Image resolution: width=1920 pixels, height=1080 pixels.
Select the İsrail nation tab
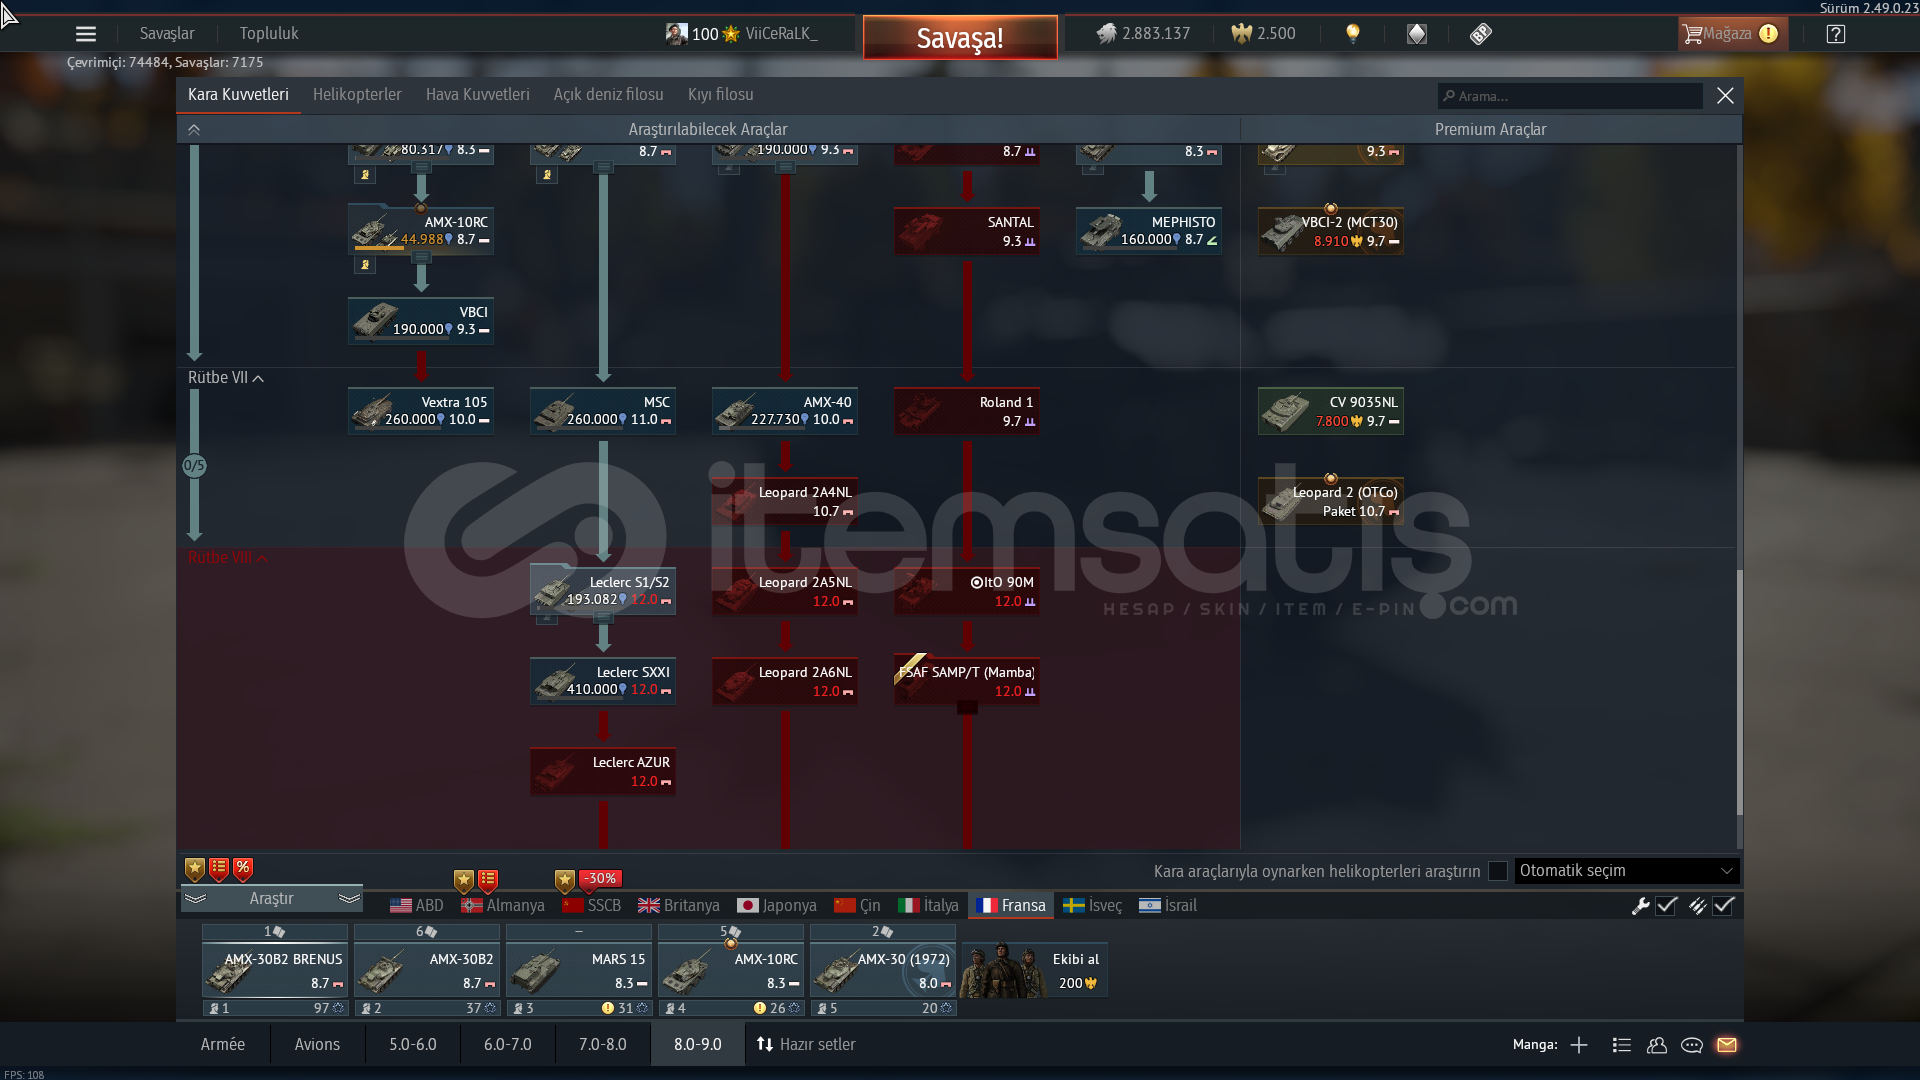(x=1168, y=906)
